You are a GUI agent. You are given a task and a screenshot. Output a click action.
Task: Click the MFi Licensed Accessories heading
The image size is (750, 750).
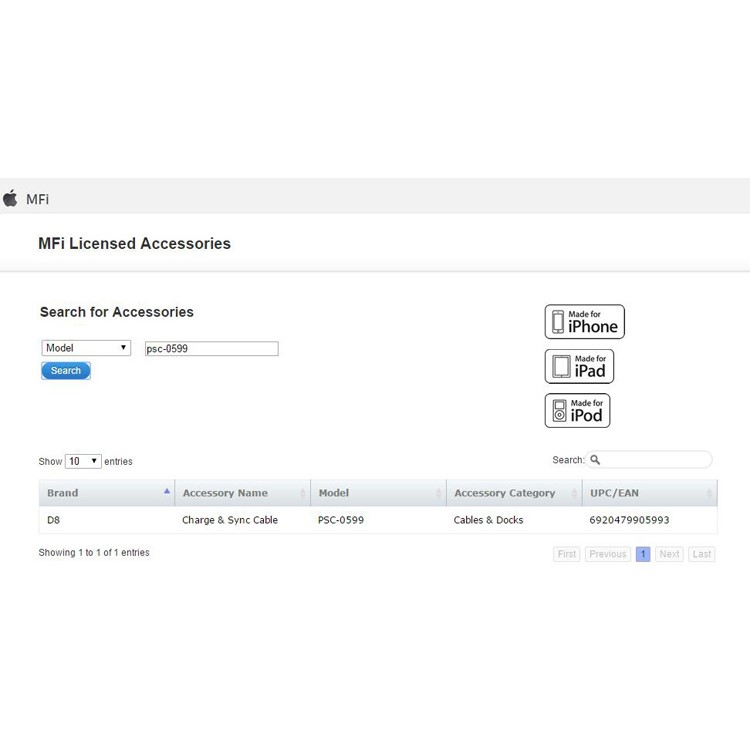tap(134, 243)
